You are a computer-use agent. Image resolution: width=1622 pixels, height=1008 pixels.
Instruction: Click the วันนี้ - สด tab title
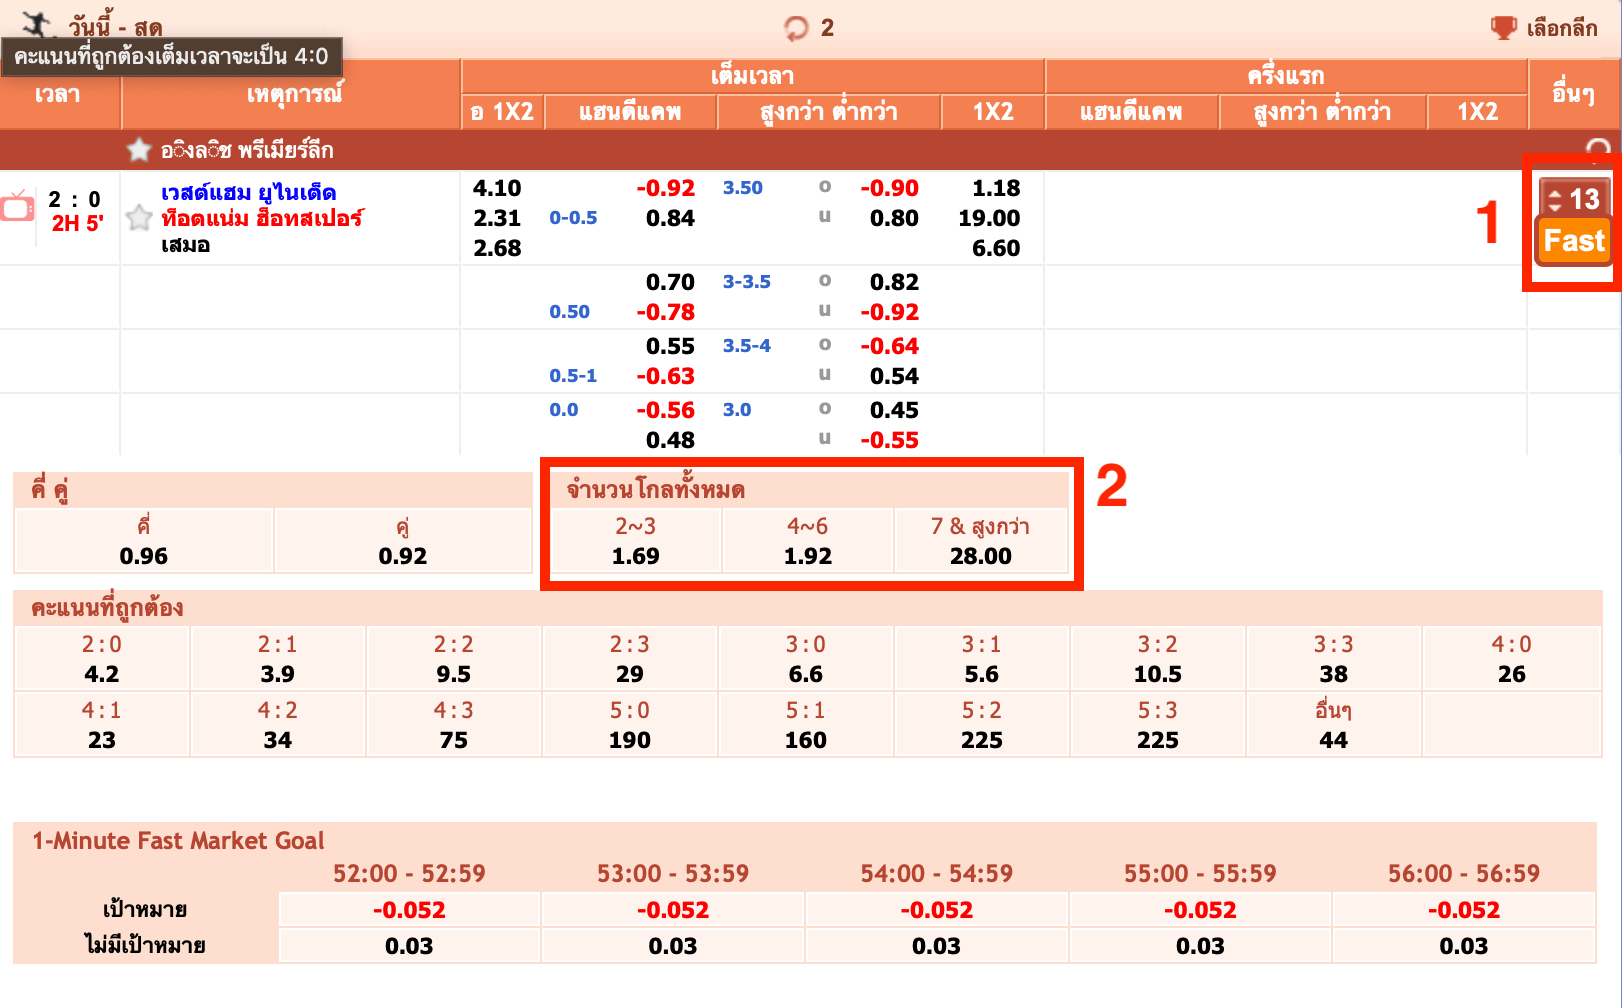pos(115,27)
